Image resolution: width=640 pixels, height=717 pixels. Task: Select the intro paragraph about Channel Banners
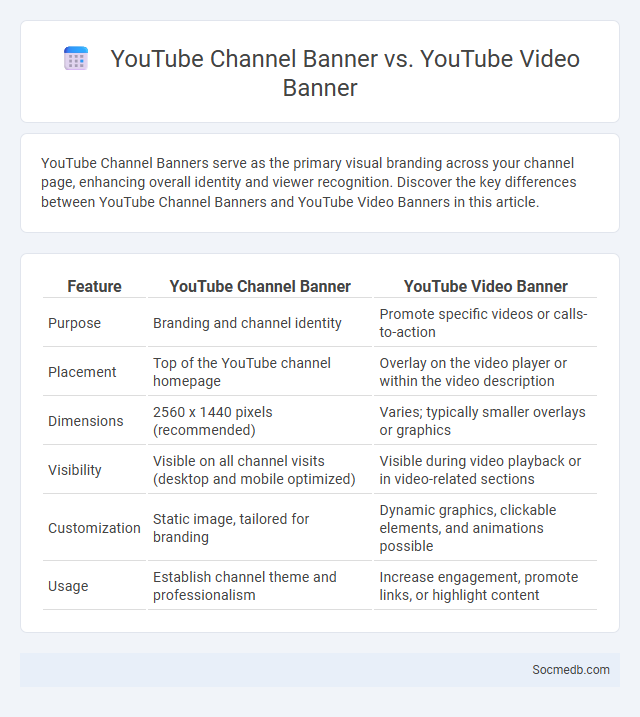[309, 182]
